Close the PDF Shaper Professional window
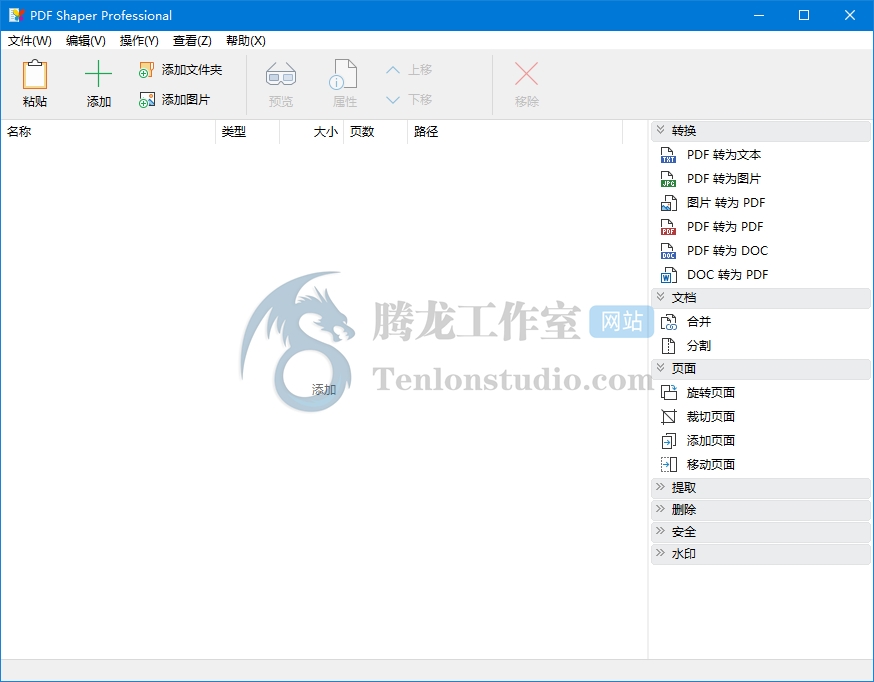The width and height of the screenshot is (874, 682). pyautogui.click(x=849, y=16)
